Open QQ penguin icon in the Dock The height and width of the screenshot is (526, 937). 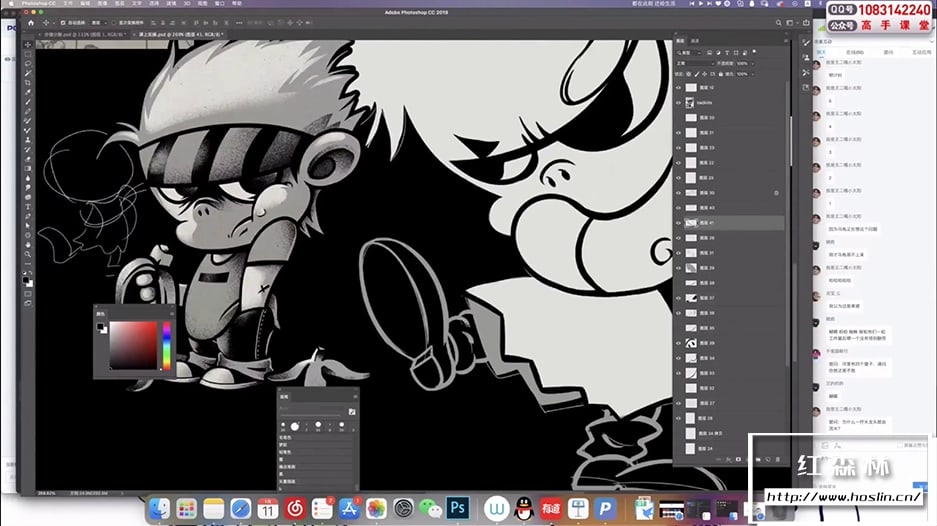coord(524,509)
